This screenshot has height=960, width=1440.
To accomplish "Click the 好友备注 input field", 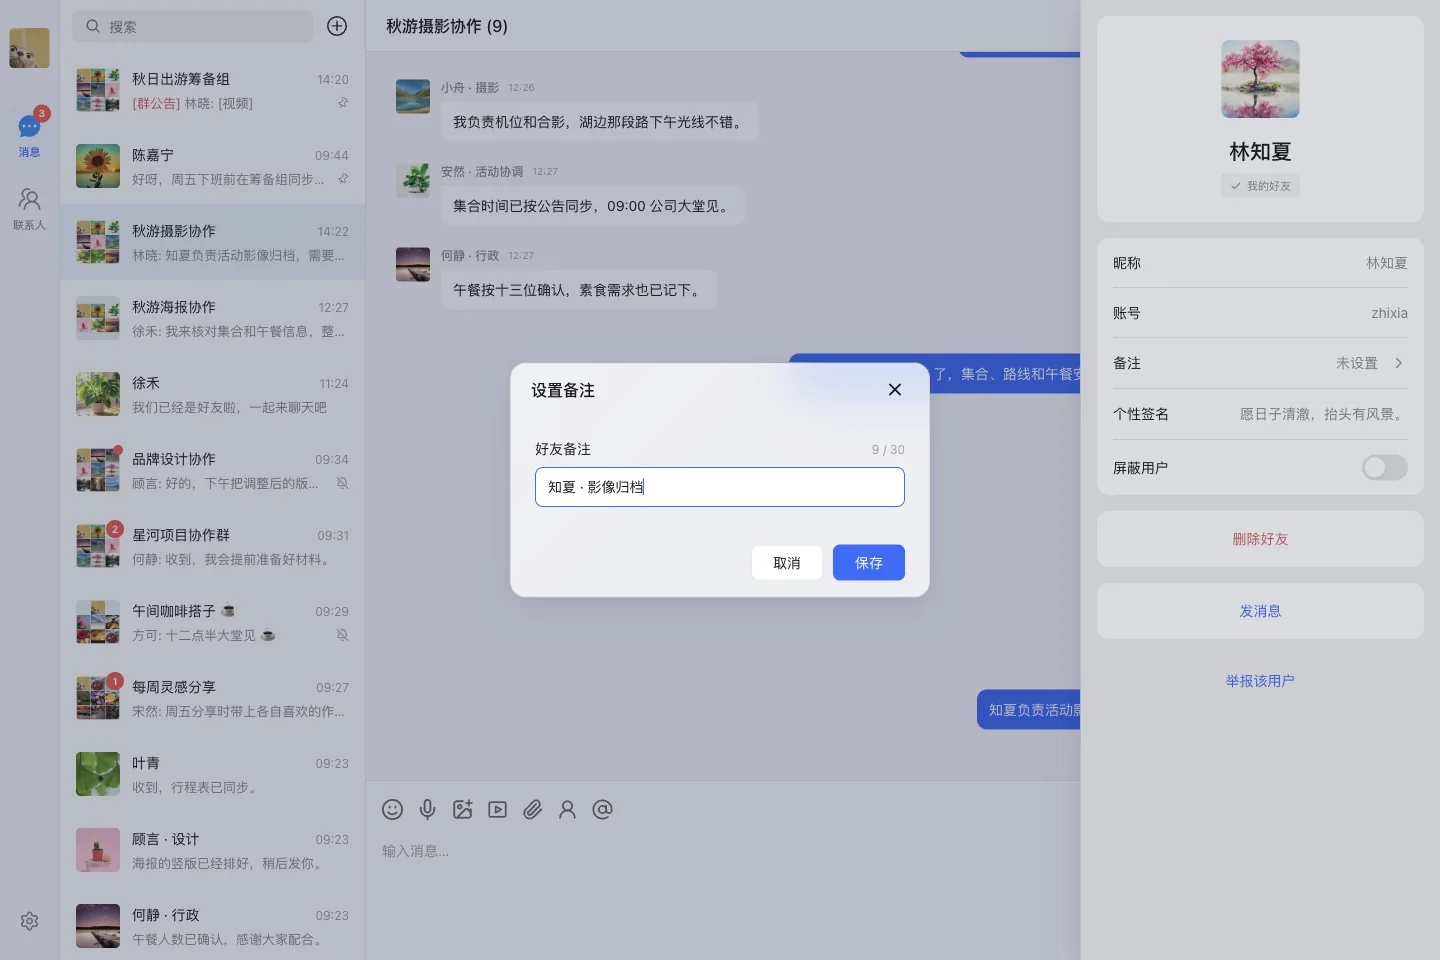I will pyautogui.click(x=720, y=487).
